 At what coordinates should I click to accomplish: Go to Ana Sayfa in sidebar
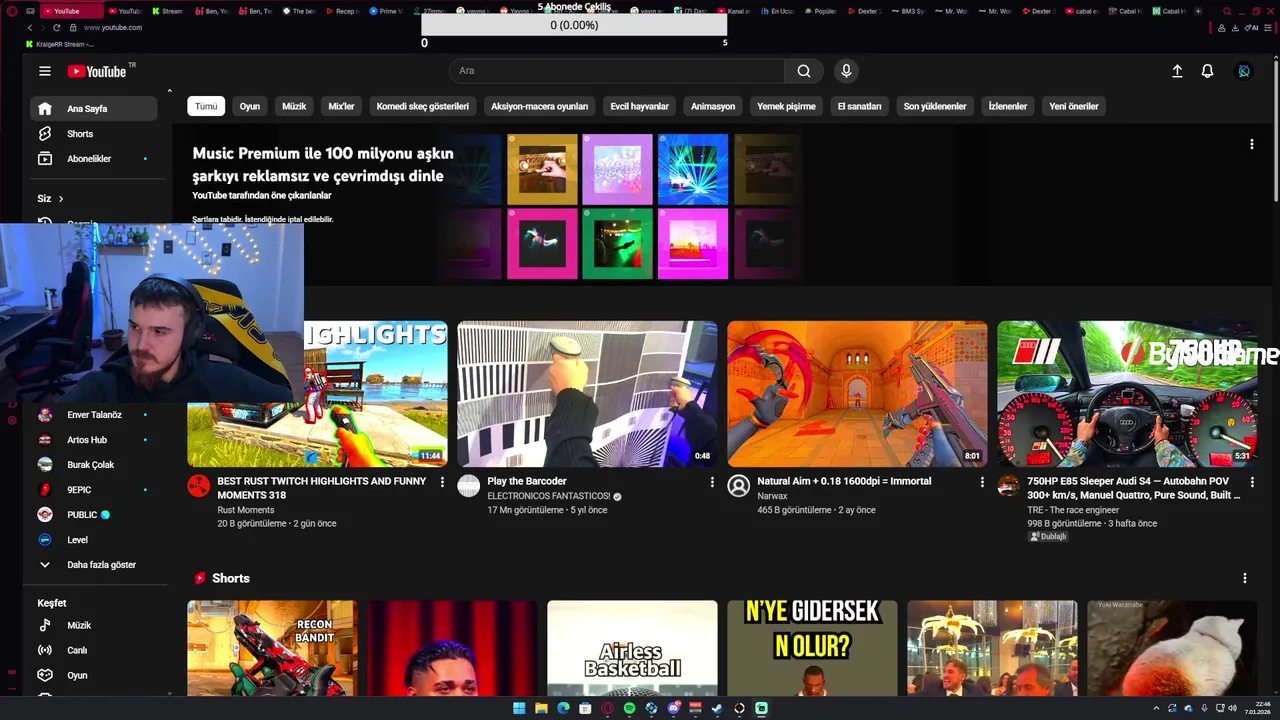point(94,108)
